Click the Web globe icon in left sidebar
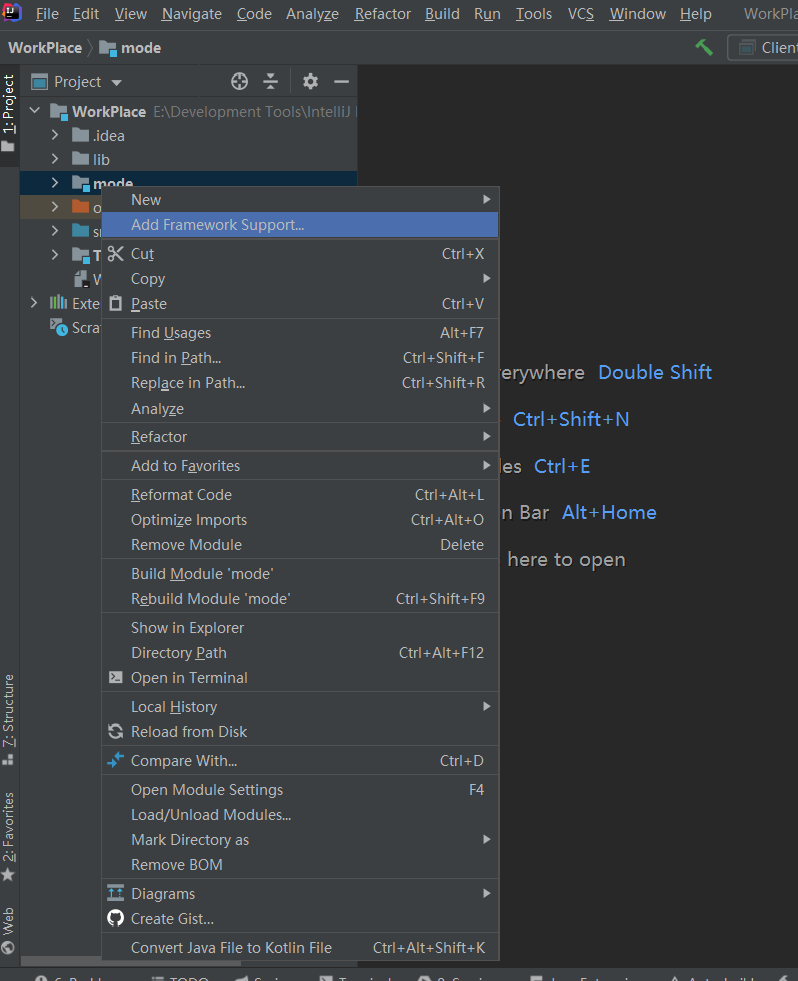 (x=8, y=947)
